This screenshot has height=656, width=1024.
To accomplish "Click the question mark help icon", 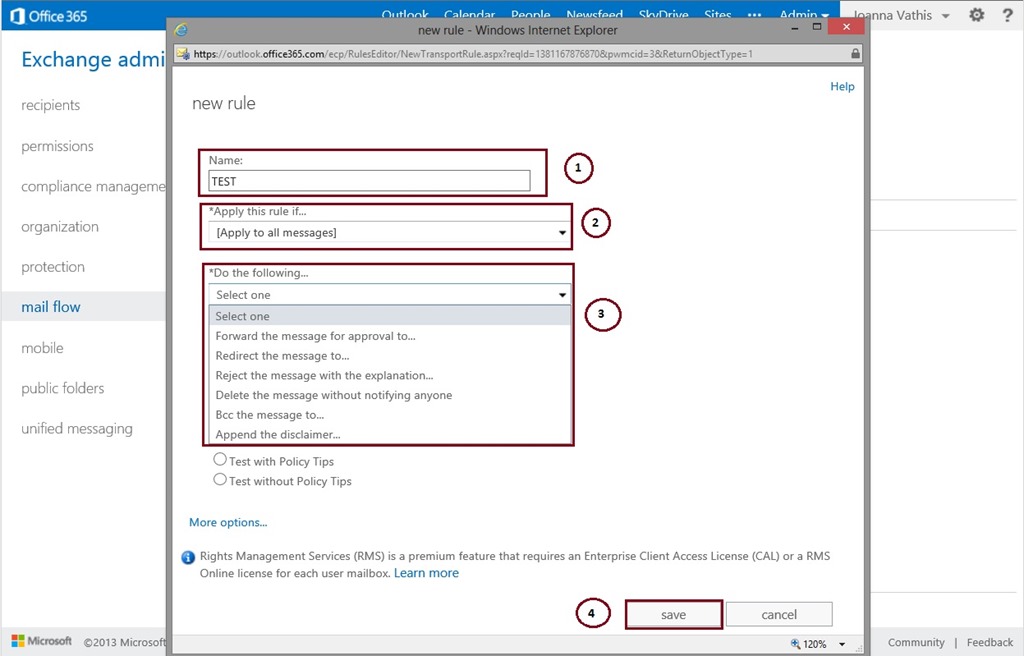I will coord(1007,15).
